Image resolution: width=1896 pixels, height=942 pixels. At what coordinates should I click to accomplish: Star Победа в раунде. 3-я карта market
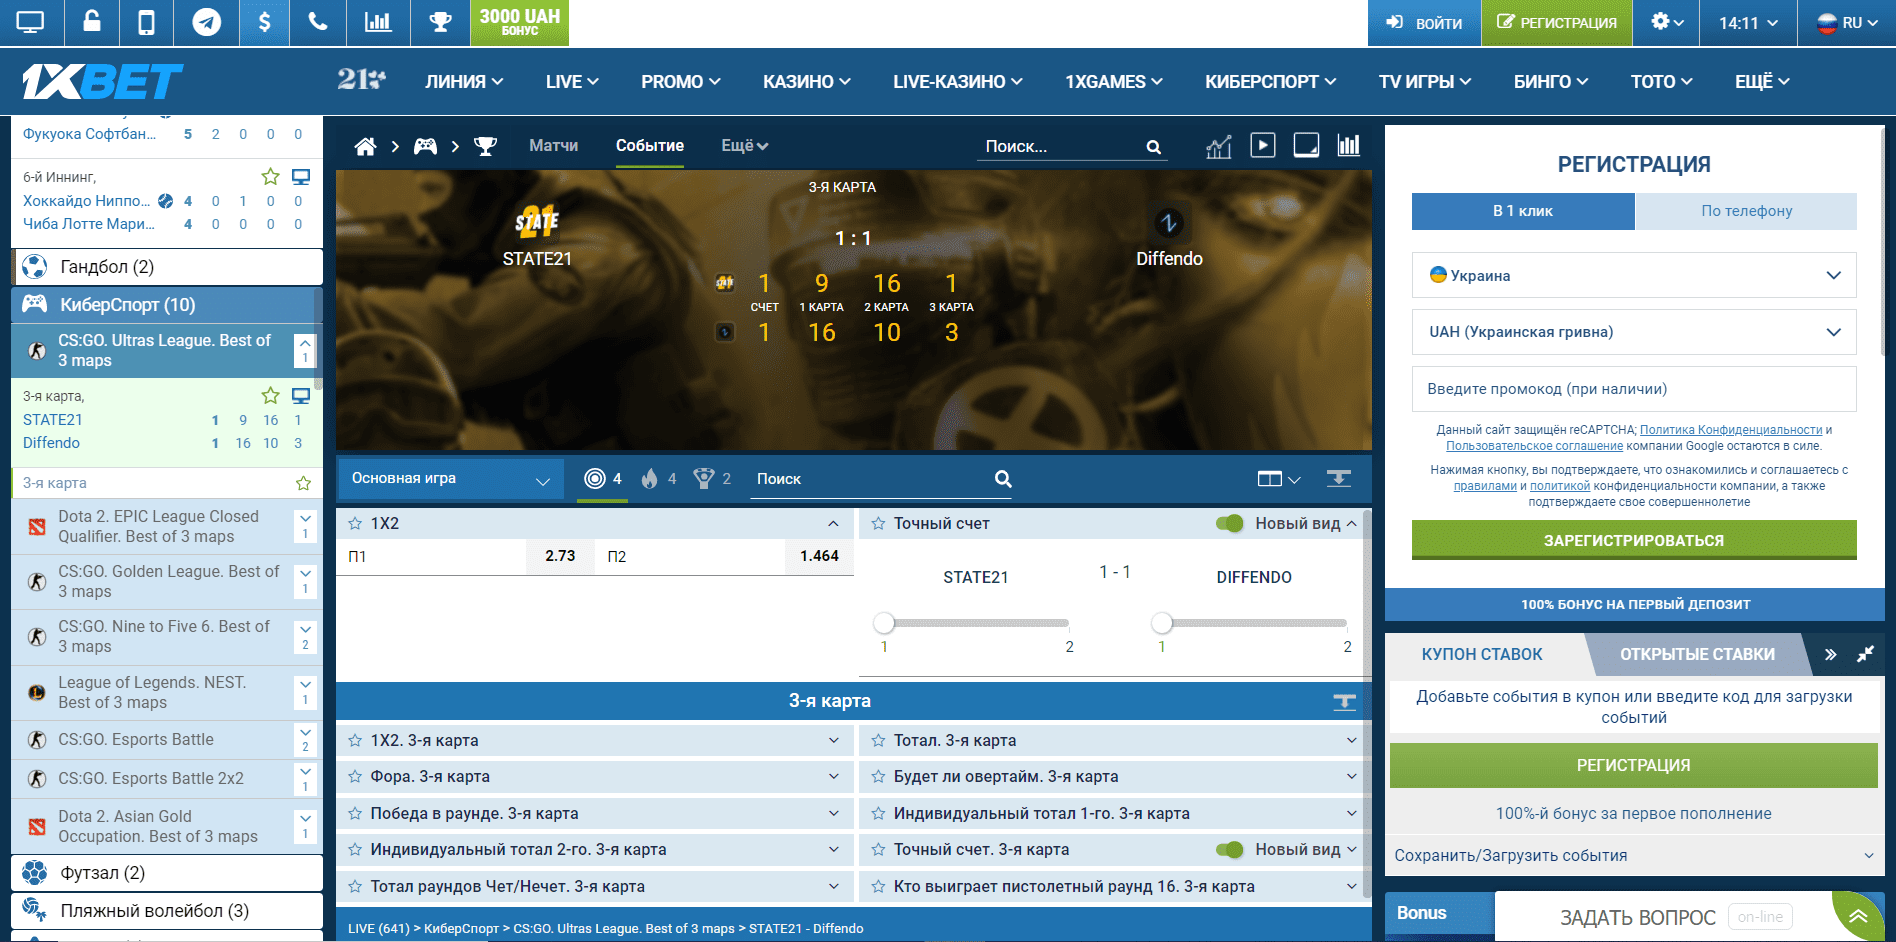point(355,813)
